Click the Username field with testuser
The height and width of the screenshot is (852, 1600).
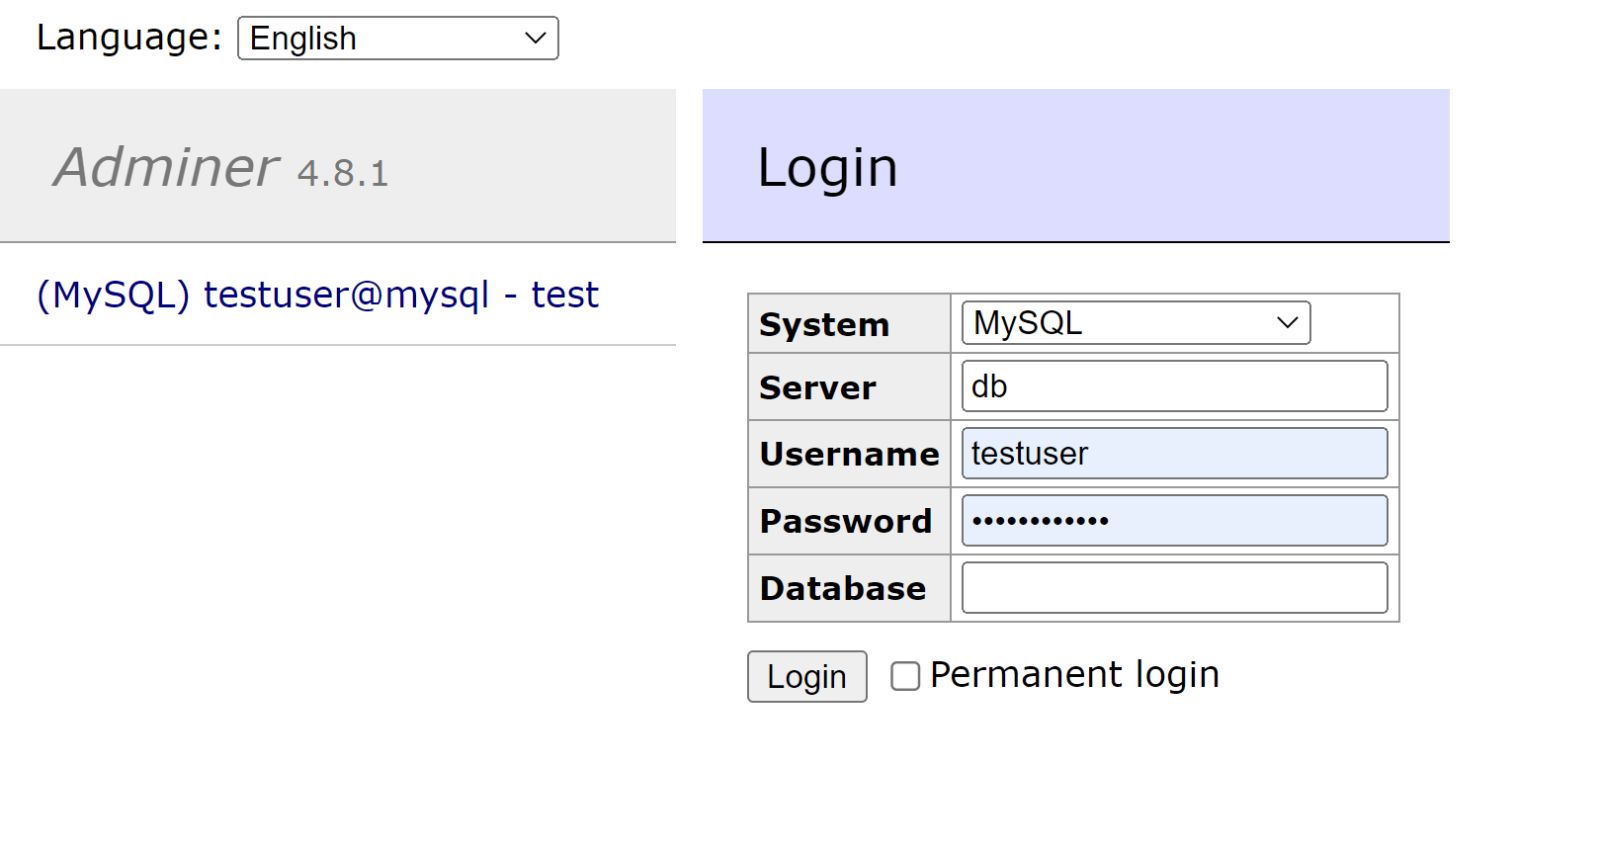coord(1174,454)
